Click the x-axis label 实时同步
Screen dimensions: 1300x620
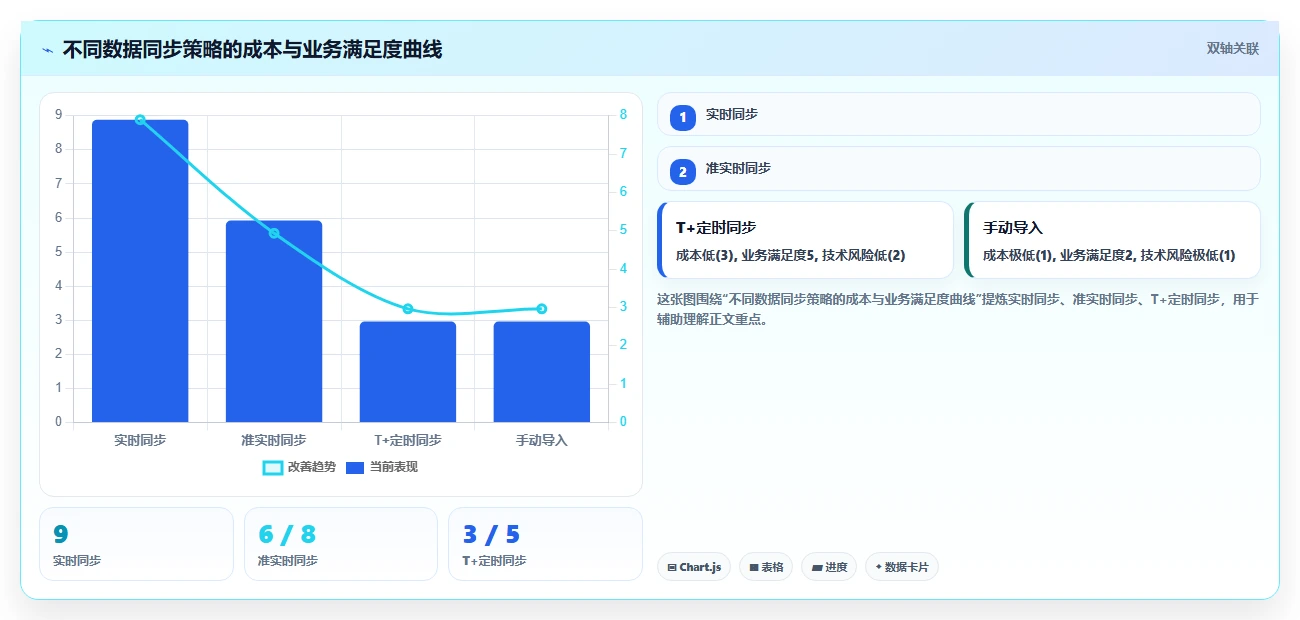pyautogui.click(x=140, y=440)
